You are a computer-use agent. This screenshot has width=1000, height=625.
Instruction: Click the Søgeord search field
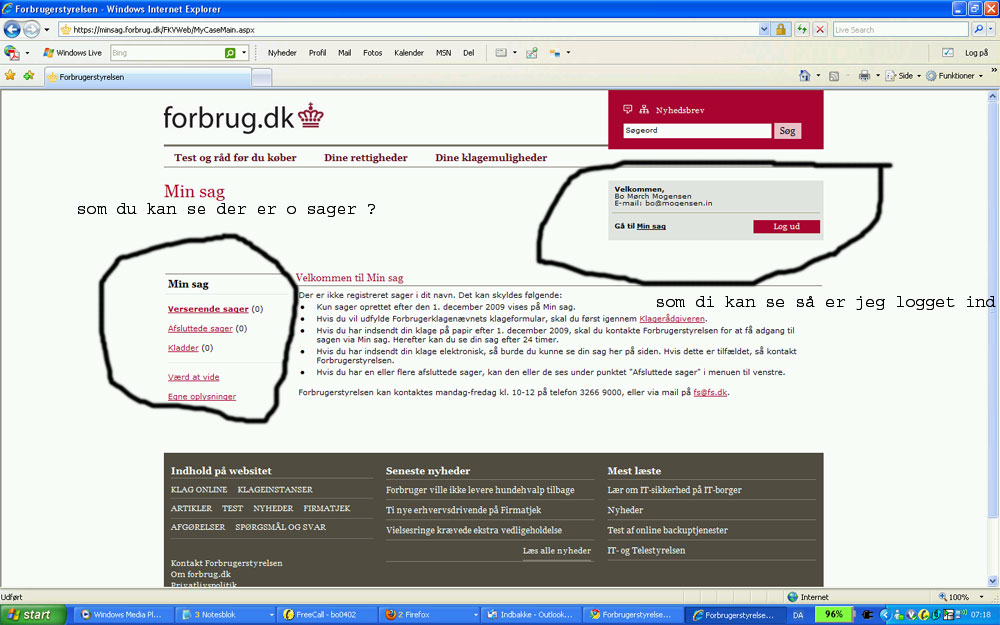(x=697, y=131)
